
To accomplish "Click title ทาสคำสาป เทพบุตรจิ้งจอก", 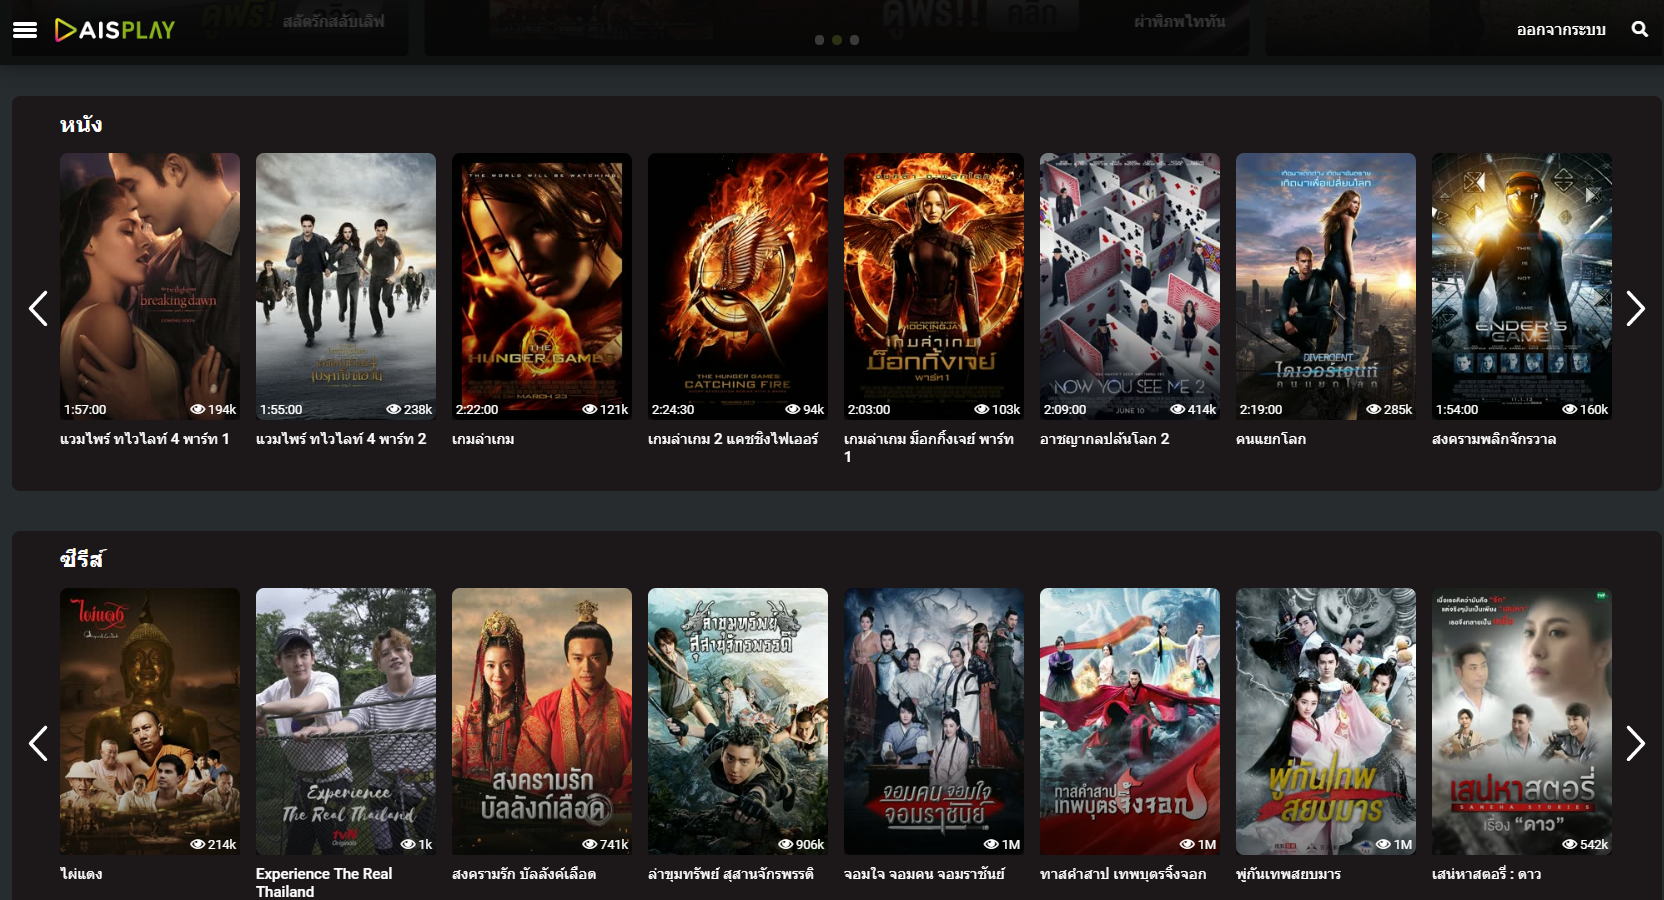I will coord(1123,874).
